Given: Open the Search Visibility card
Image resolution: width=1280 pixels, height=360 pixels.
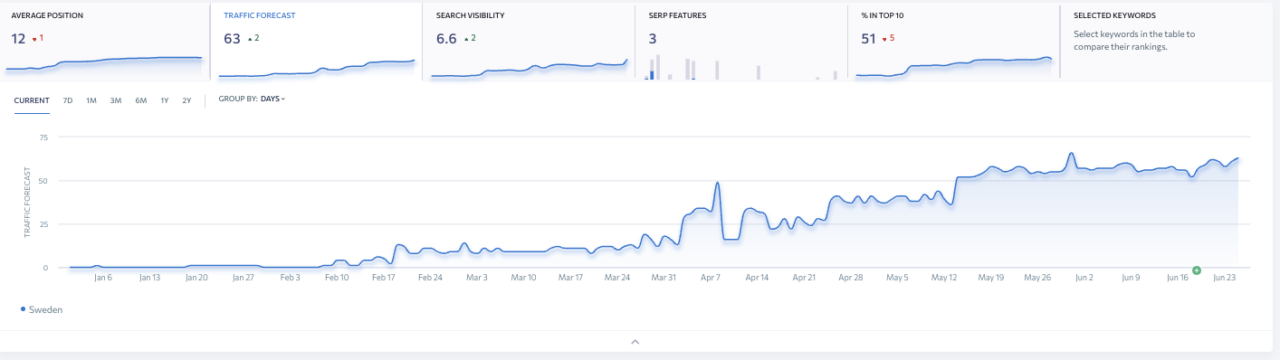Looking at the screenshot, I should click(529, 40).
